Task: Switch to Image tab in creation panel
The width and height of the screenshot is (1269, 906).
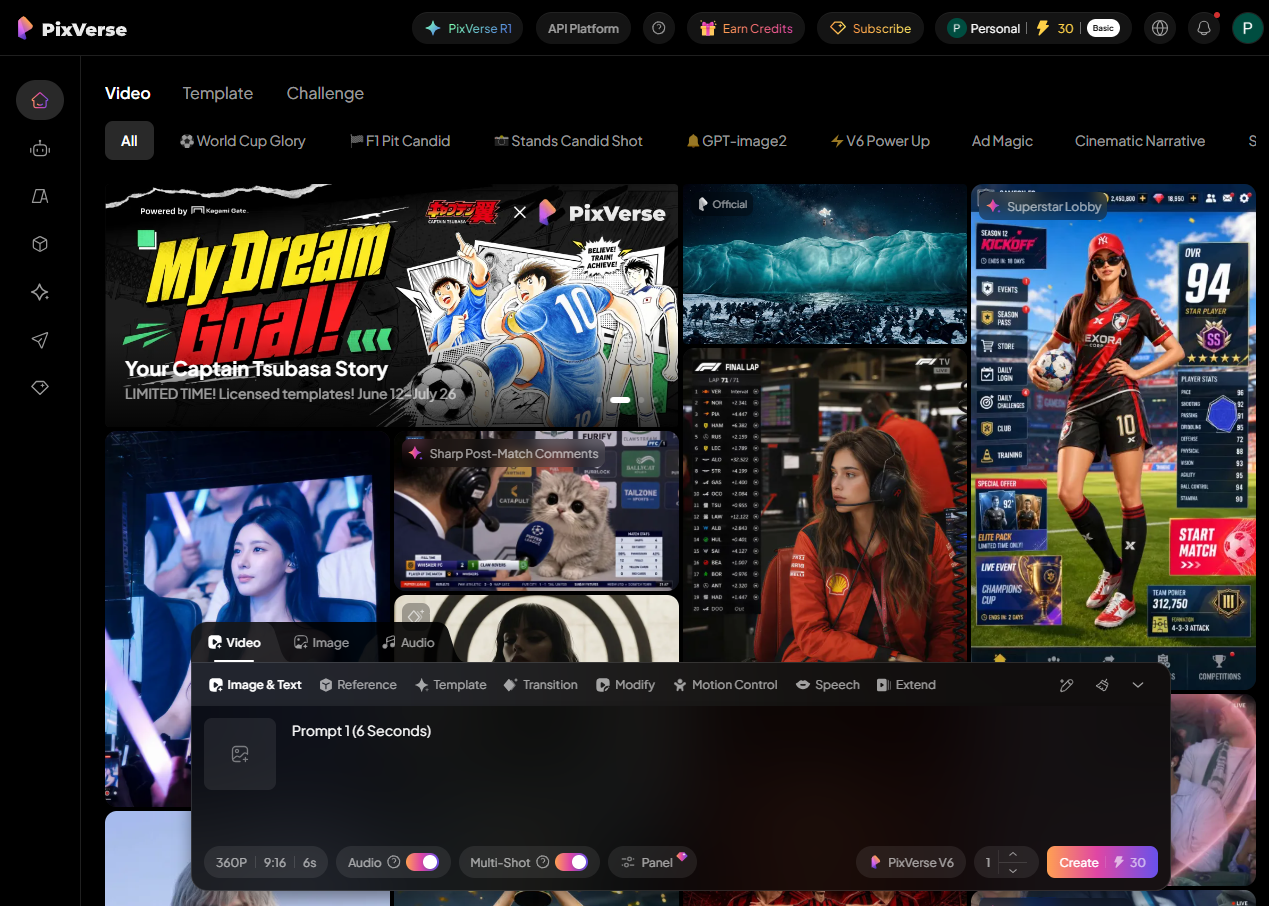Action: click(x=321, y=642)
